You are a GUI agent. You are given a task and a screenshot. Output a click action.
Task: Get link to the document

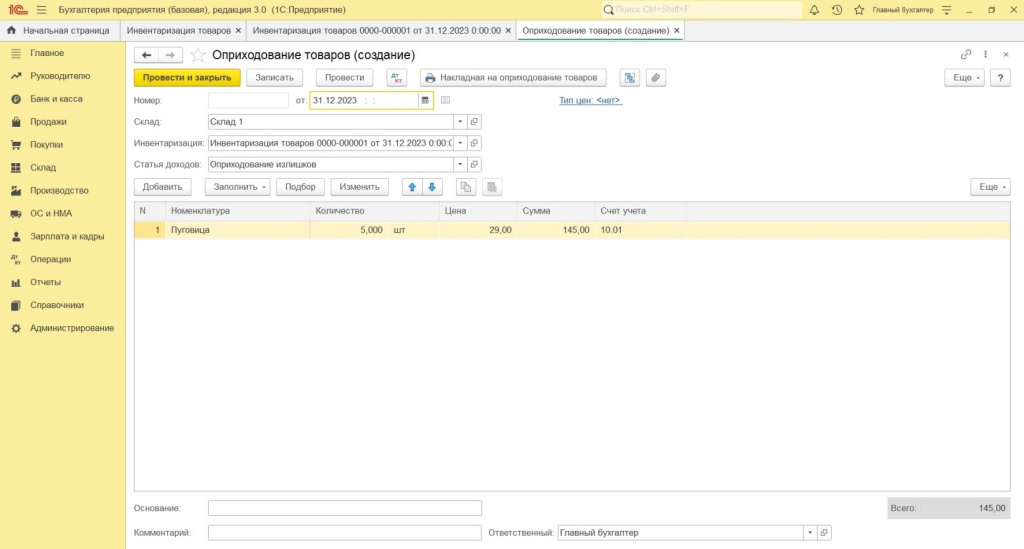tap(966, 55)
